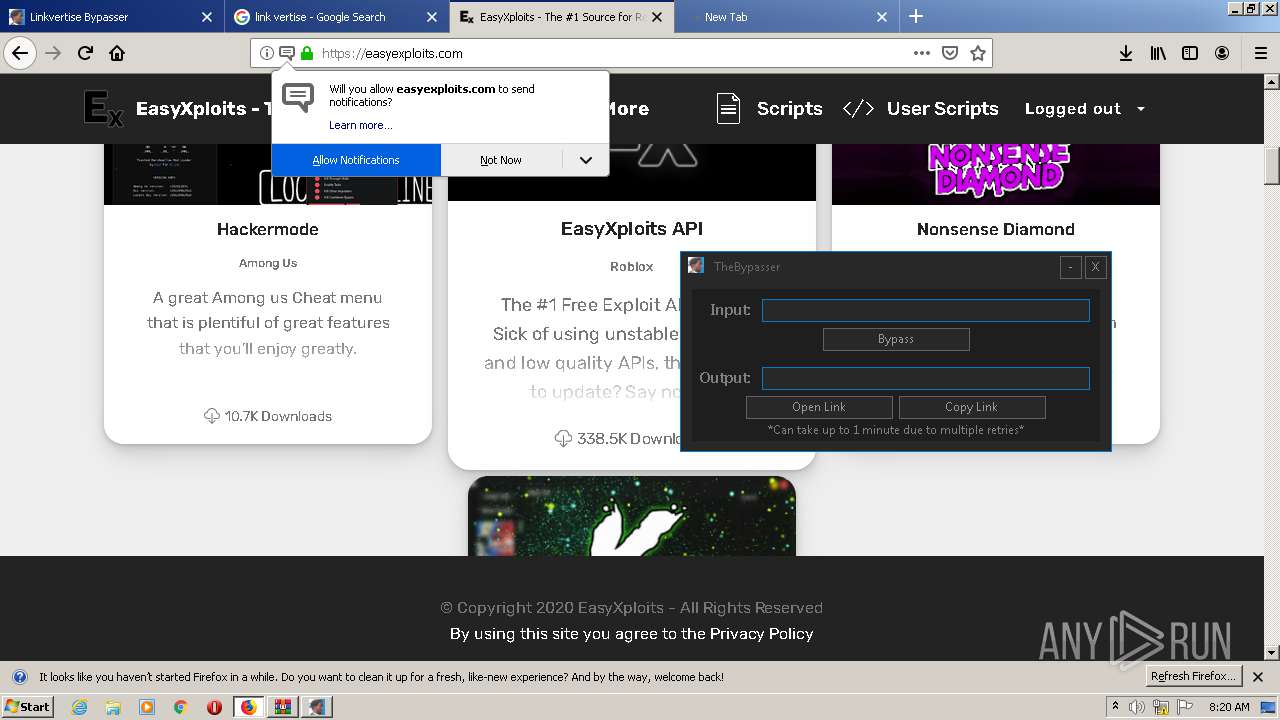Click Copy Link in TheBypasser
Viewport: 1280px width, 720px height.
pos(972,407)
